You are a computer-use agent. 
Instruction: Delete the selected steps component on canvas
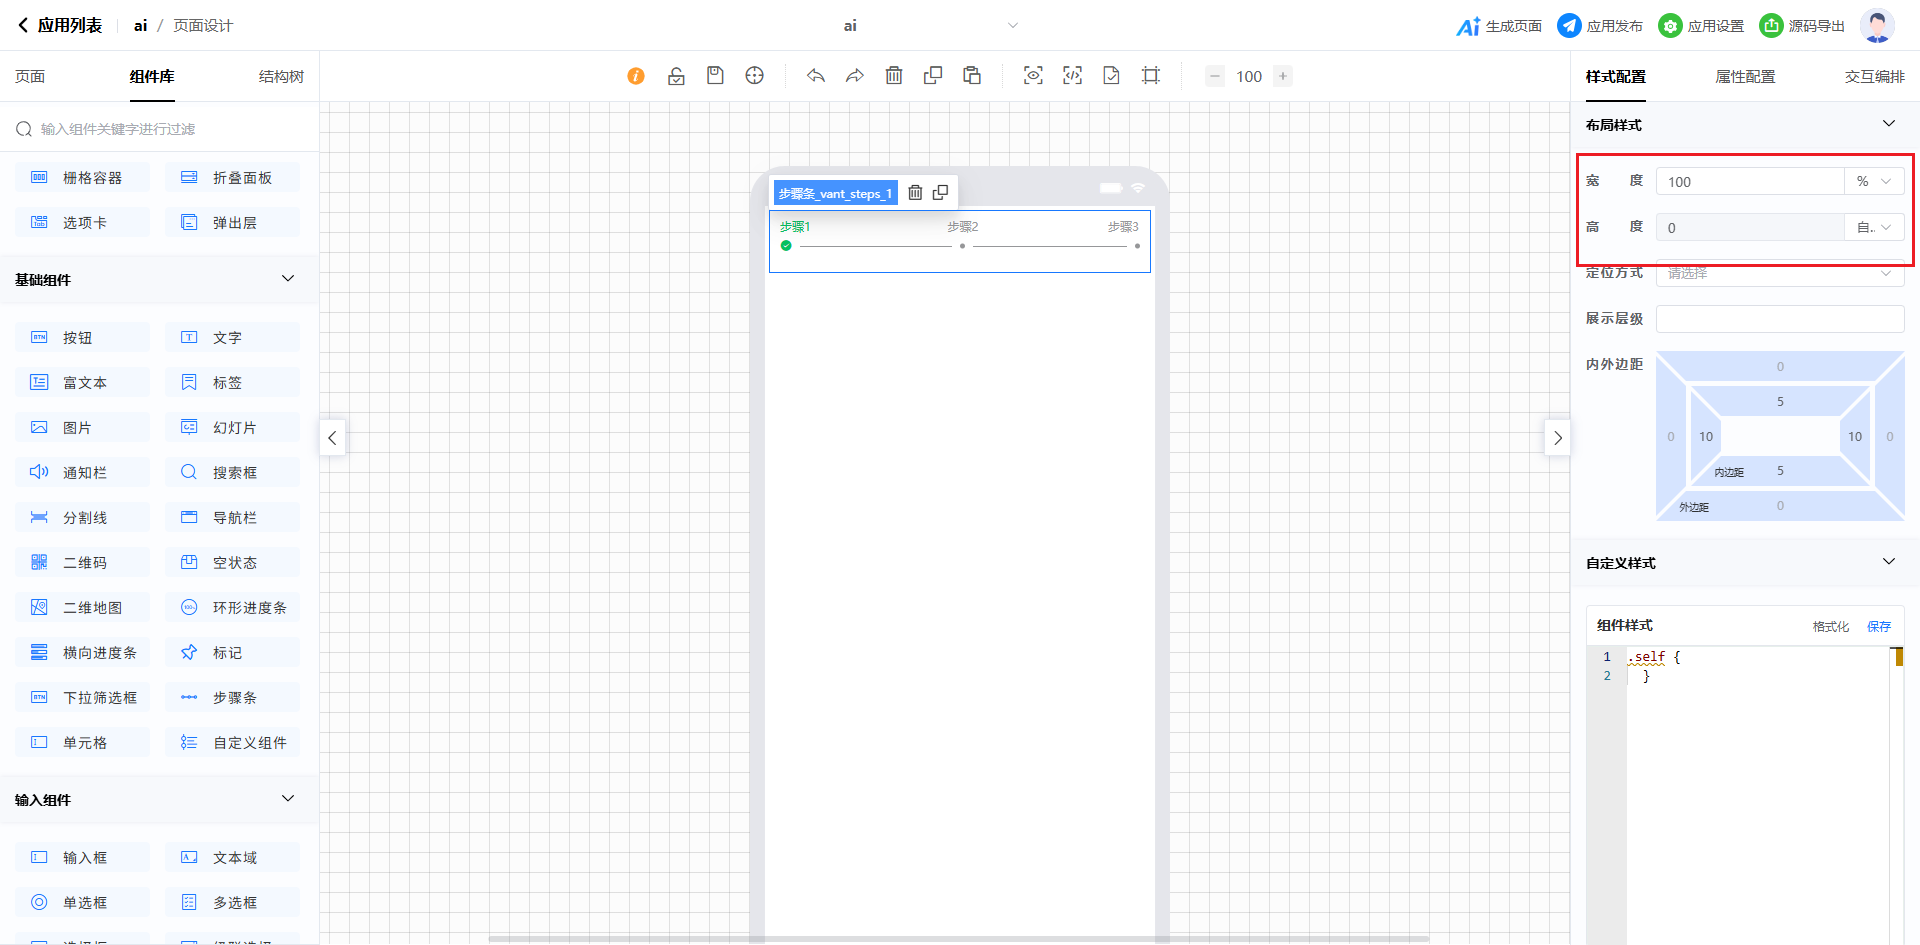(915, 193)
